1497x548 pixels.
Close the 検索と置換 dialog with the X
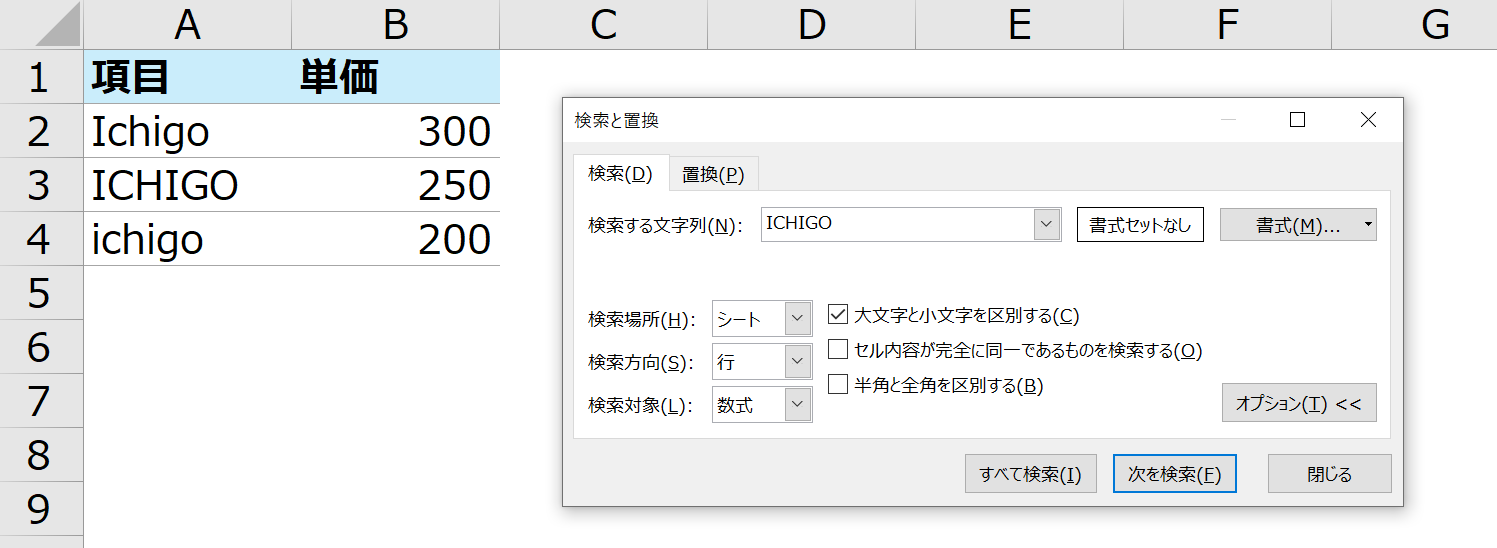(1369, 120)
